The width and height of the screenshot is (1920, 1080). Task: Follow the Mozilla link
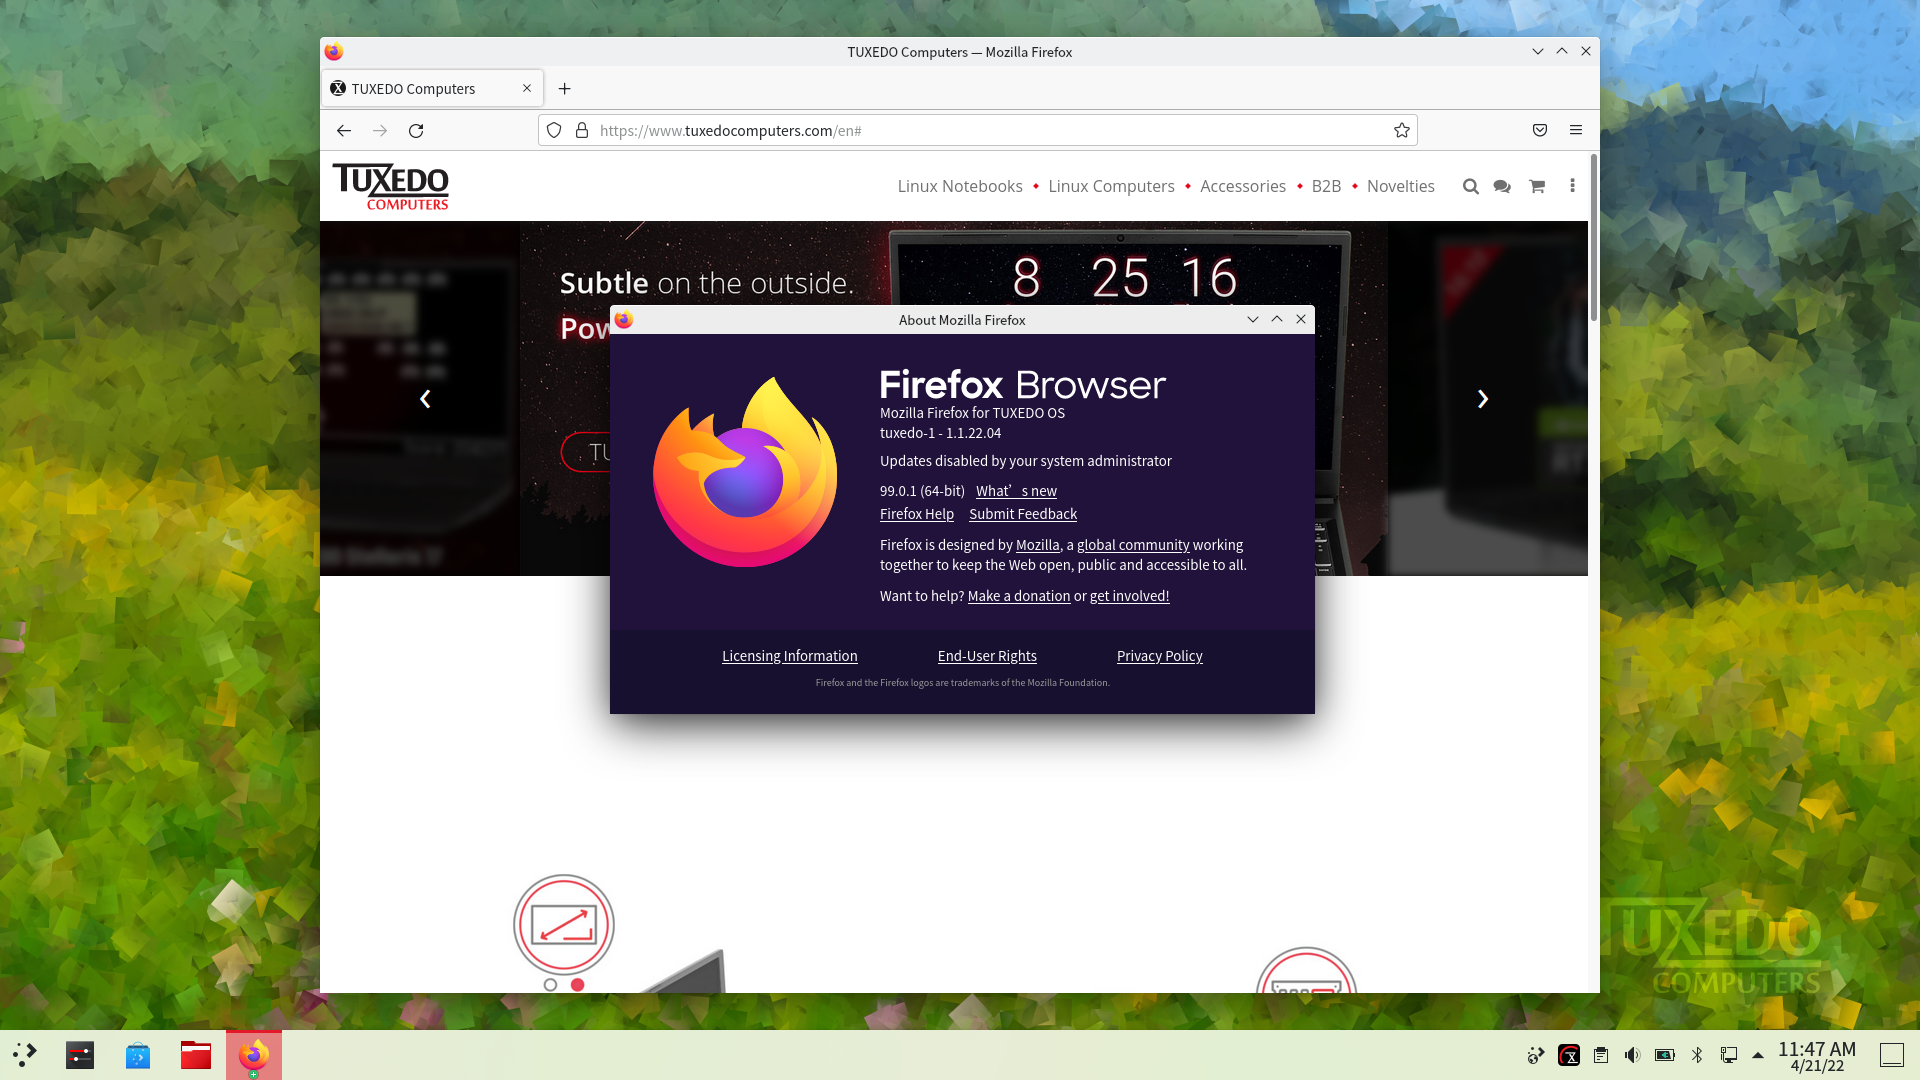click(x=1037, y=545)
